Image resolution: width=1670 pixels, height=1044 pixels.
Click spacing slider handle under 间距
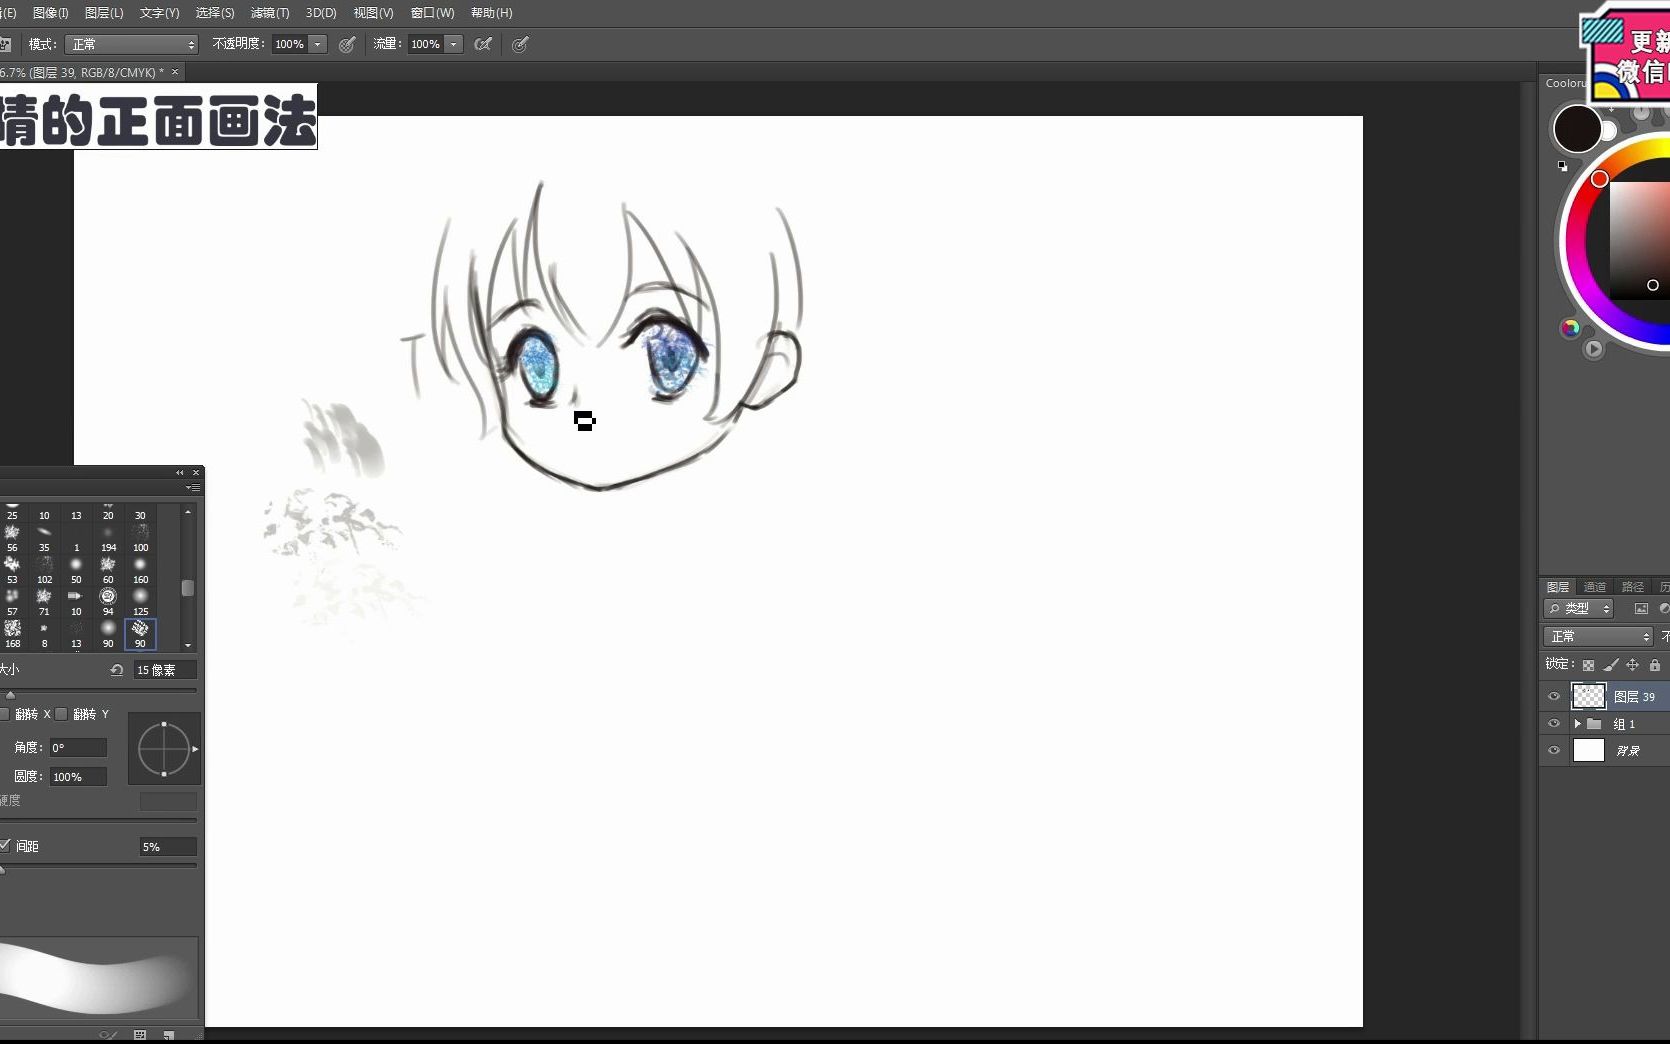coord(2,870)
